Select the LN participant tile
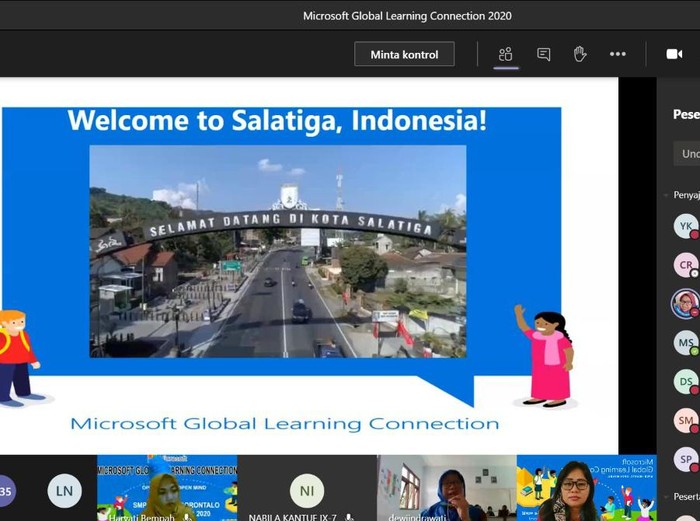 pos(64,491)
